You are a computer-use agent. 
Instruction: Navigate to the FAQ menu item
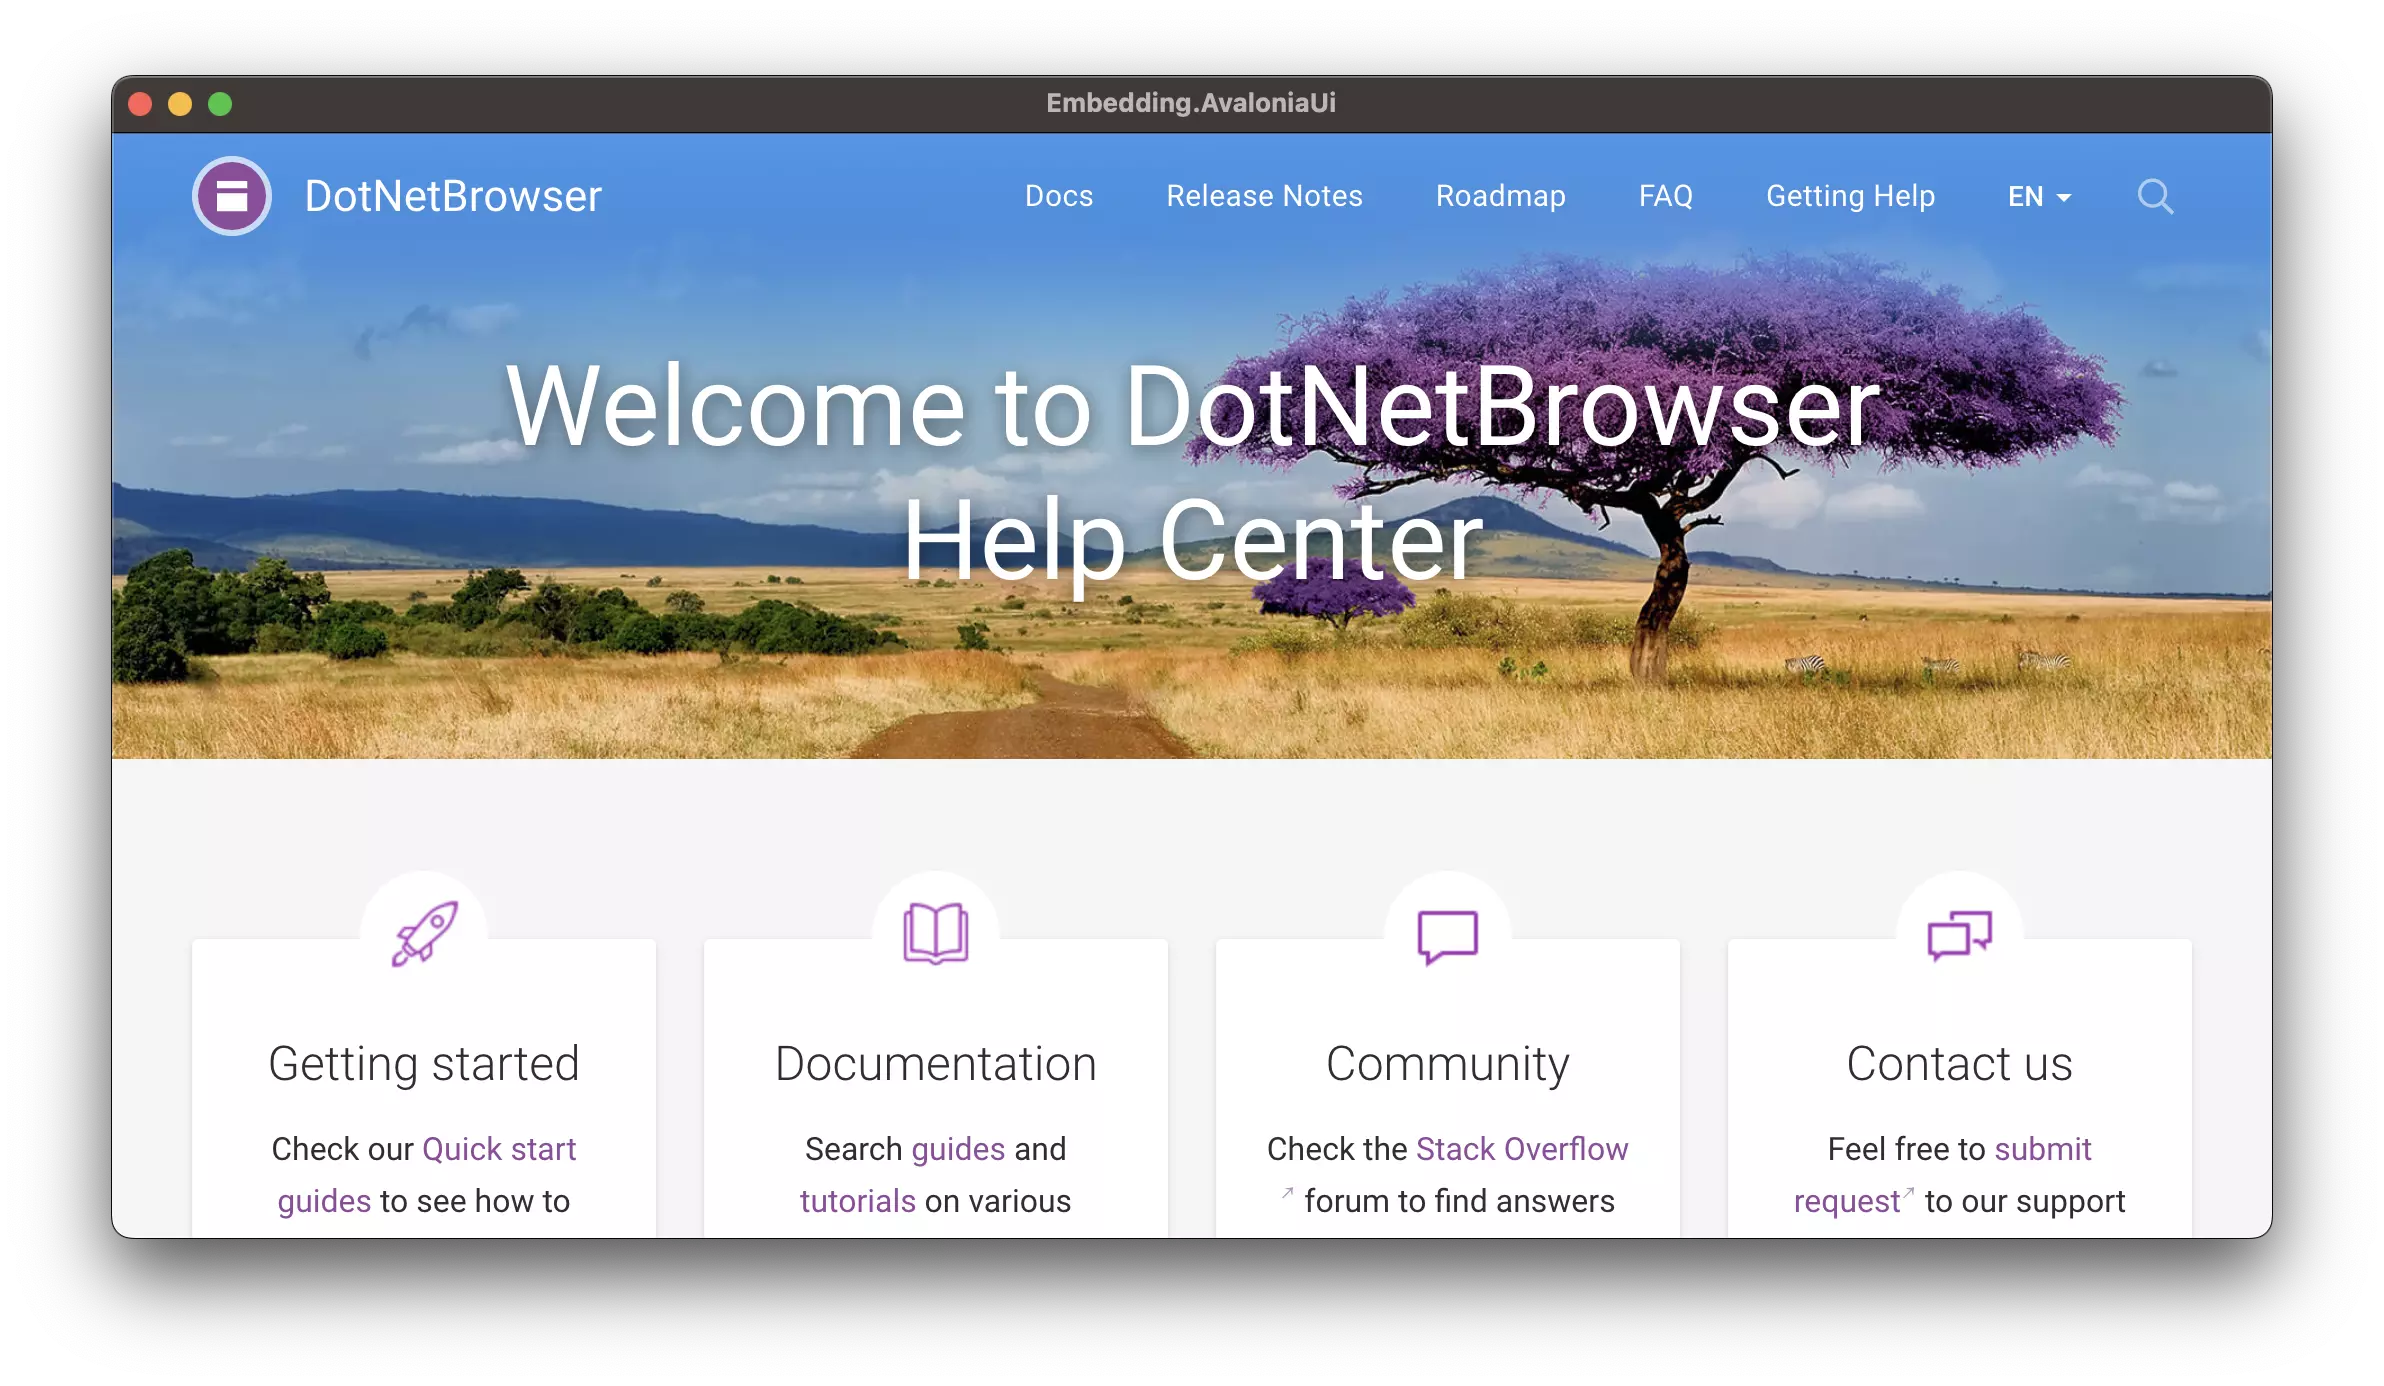(1666, 196)
